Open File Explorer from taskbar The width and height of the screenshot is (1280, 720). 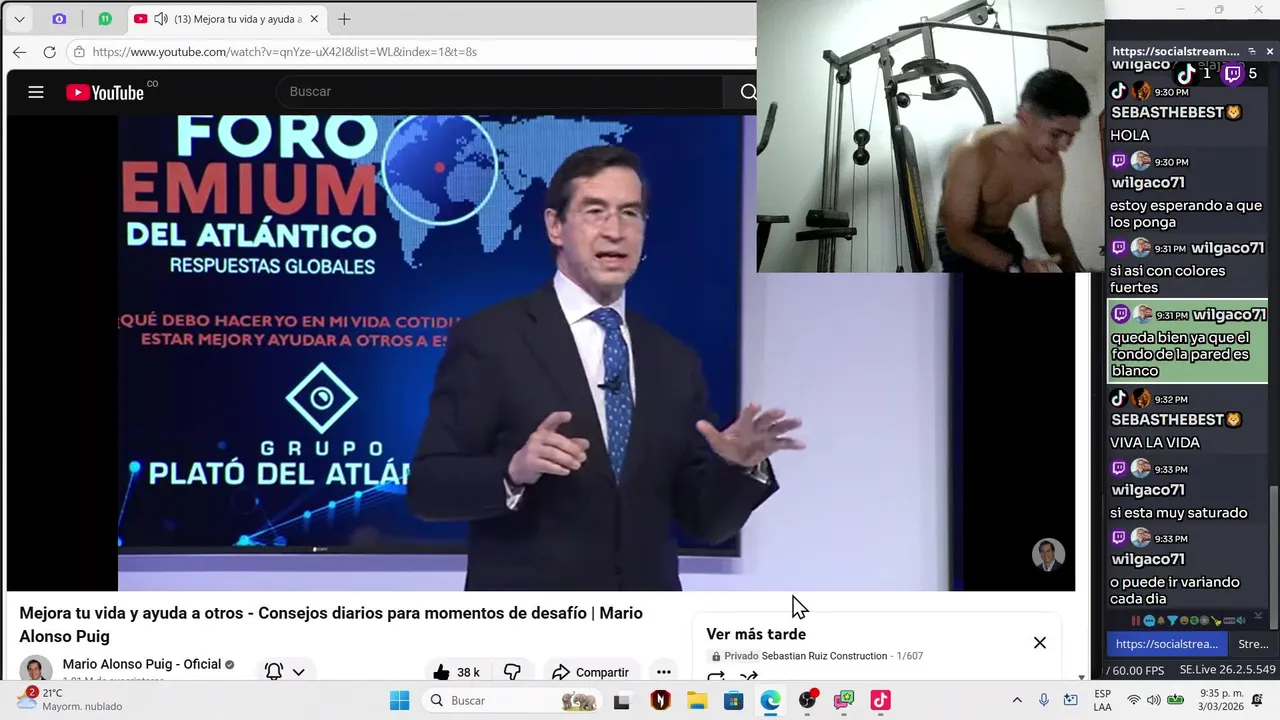[697, 701]
